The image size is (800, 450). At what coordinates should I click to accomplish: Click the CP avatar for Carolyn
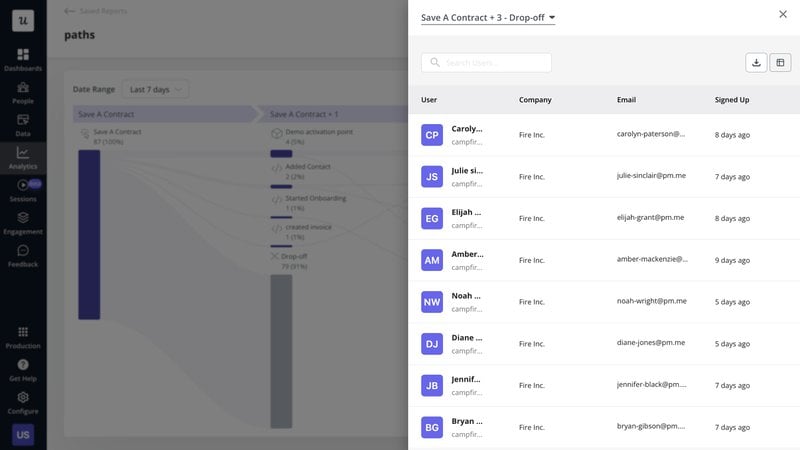tap(432, 135)
